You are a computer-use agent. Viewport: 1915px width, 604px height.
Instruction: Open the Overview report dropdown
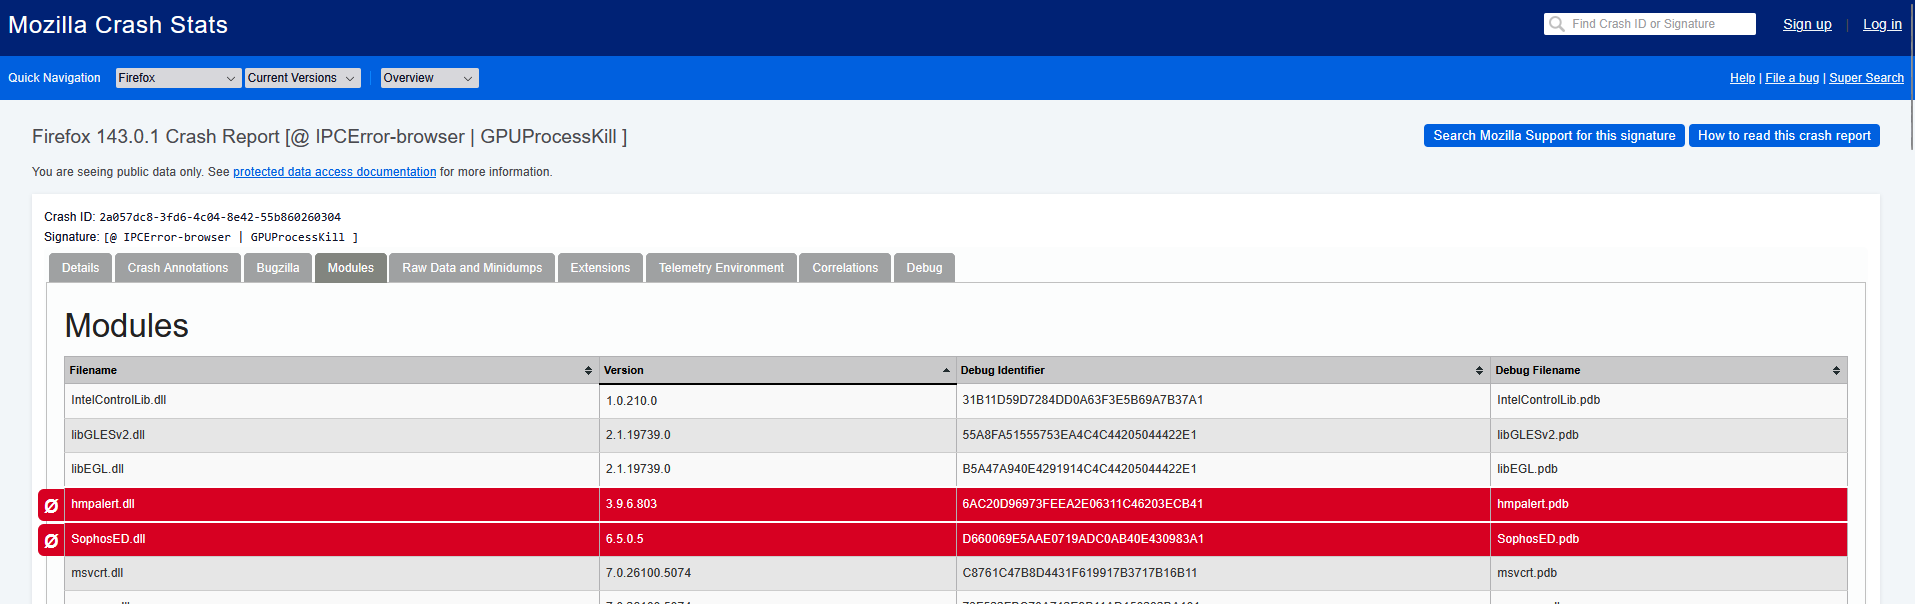(x=429, y=78)
